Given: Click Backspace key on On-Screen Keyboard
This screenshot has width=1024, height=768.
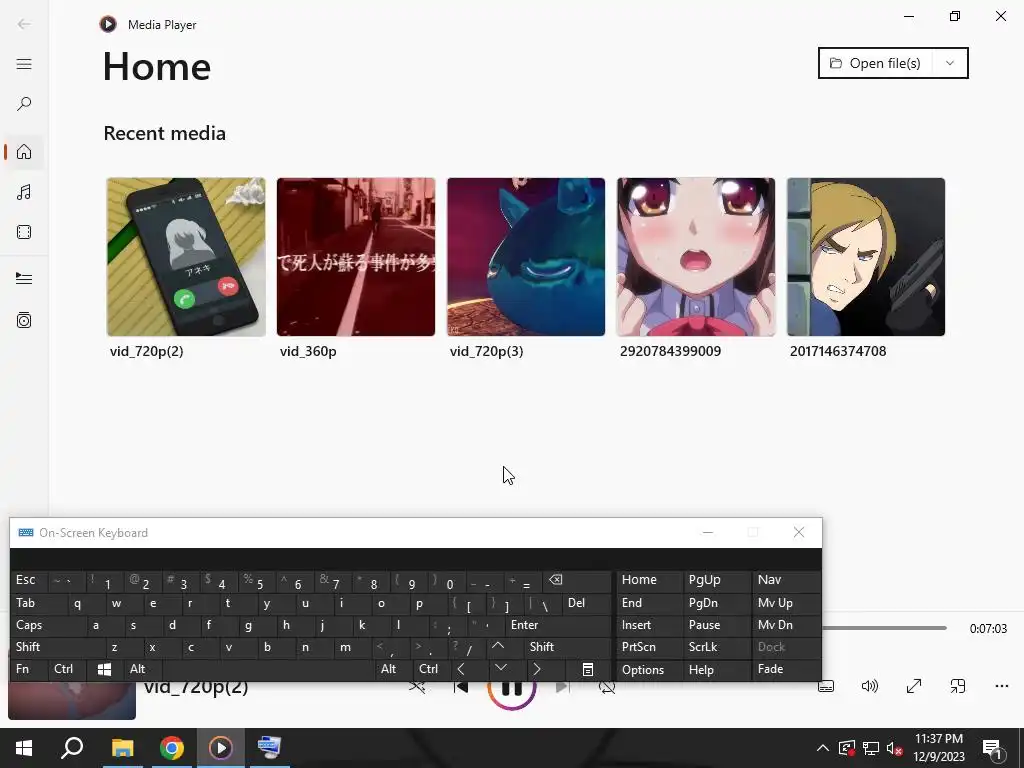Looking at the screenshot, I should (577, 580).
